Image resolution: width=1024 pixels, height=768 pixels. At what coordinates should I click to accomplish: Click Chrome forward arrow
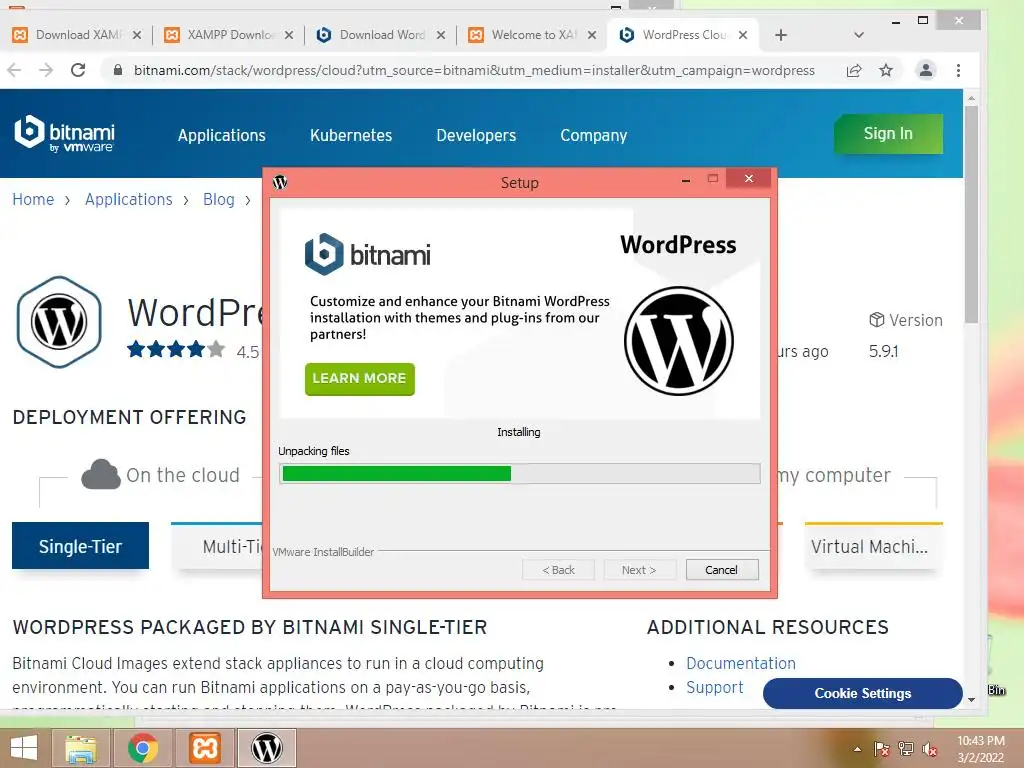tap(46, 70)
